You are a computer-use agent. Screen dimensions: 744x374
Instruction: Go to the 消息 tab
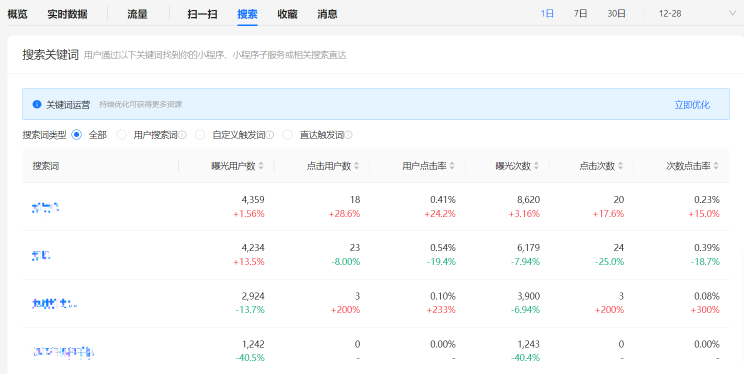coord(327,14)
